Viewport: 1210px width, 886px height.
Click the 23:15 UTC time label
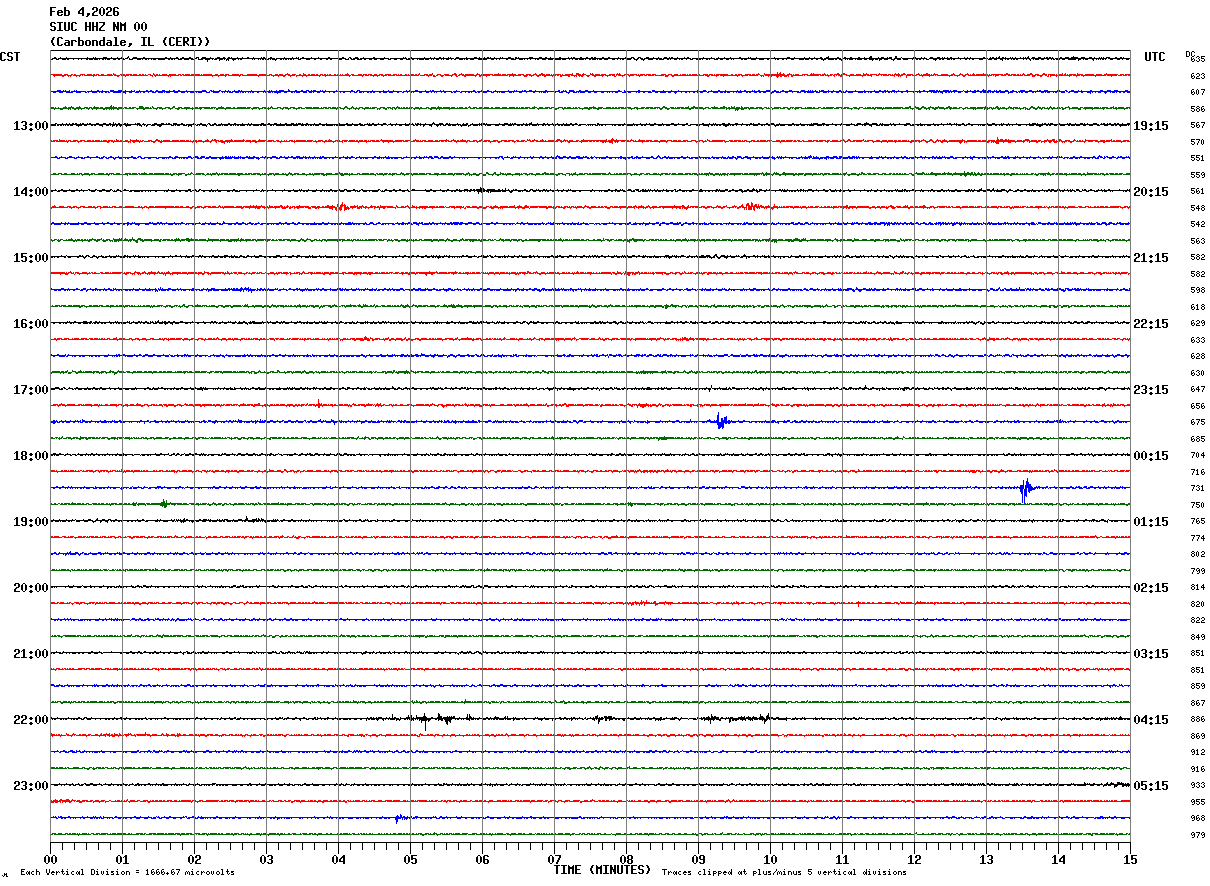click(1151, 389)
